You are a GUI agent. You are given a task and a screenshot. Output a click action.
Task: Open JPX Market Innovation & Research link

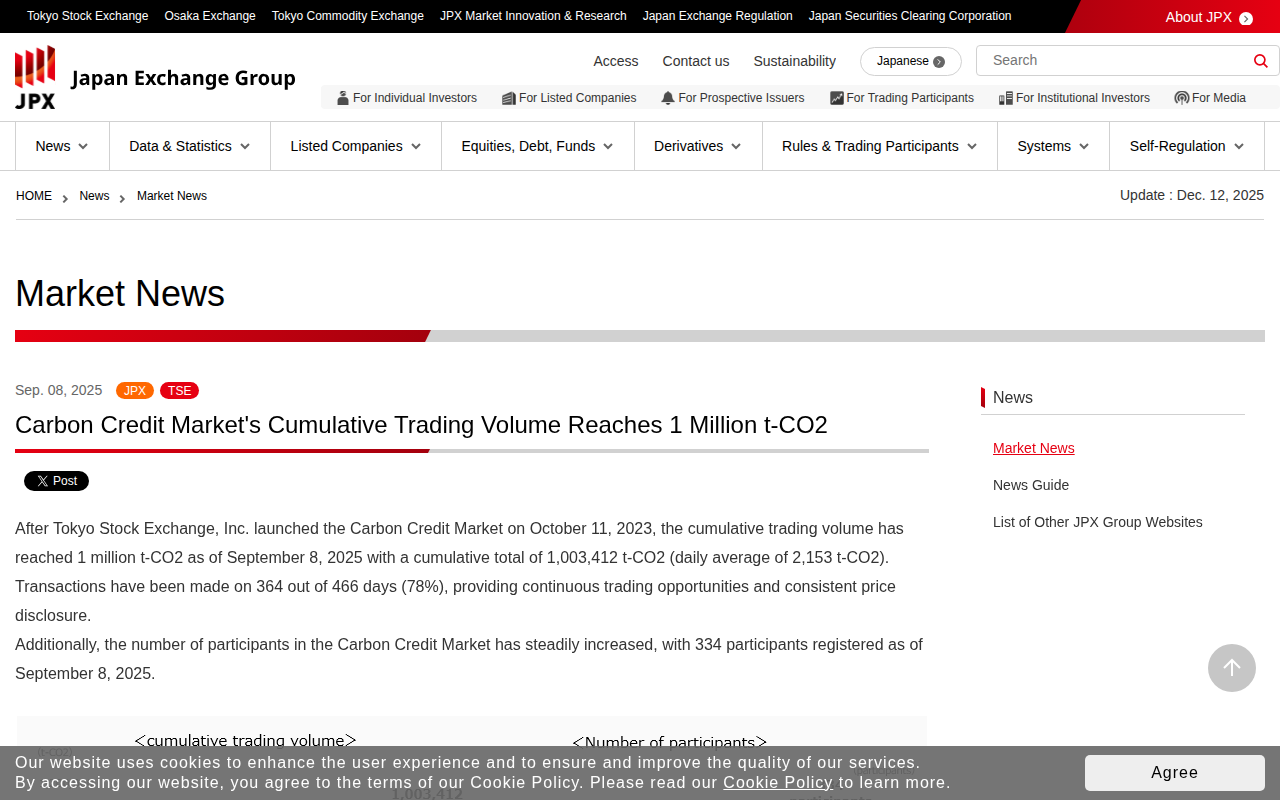pyautogui.click(x=533, y=16)
